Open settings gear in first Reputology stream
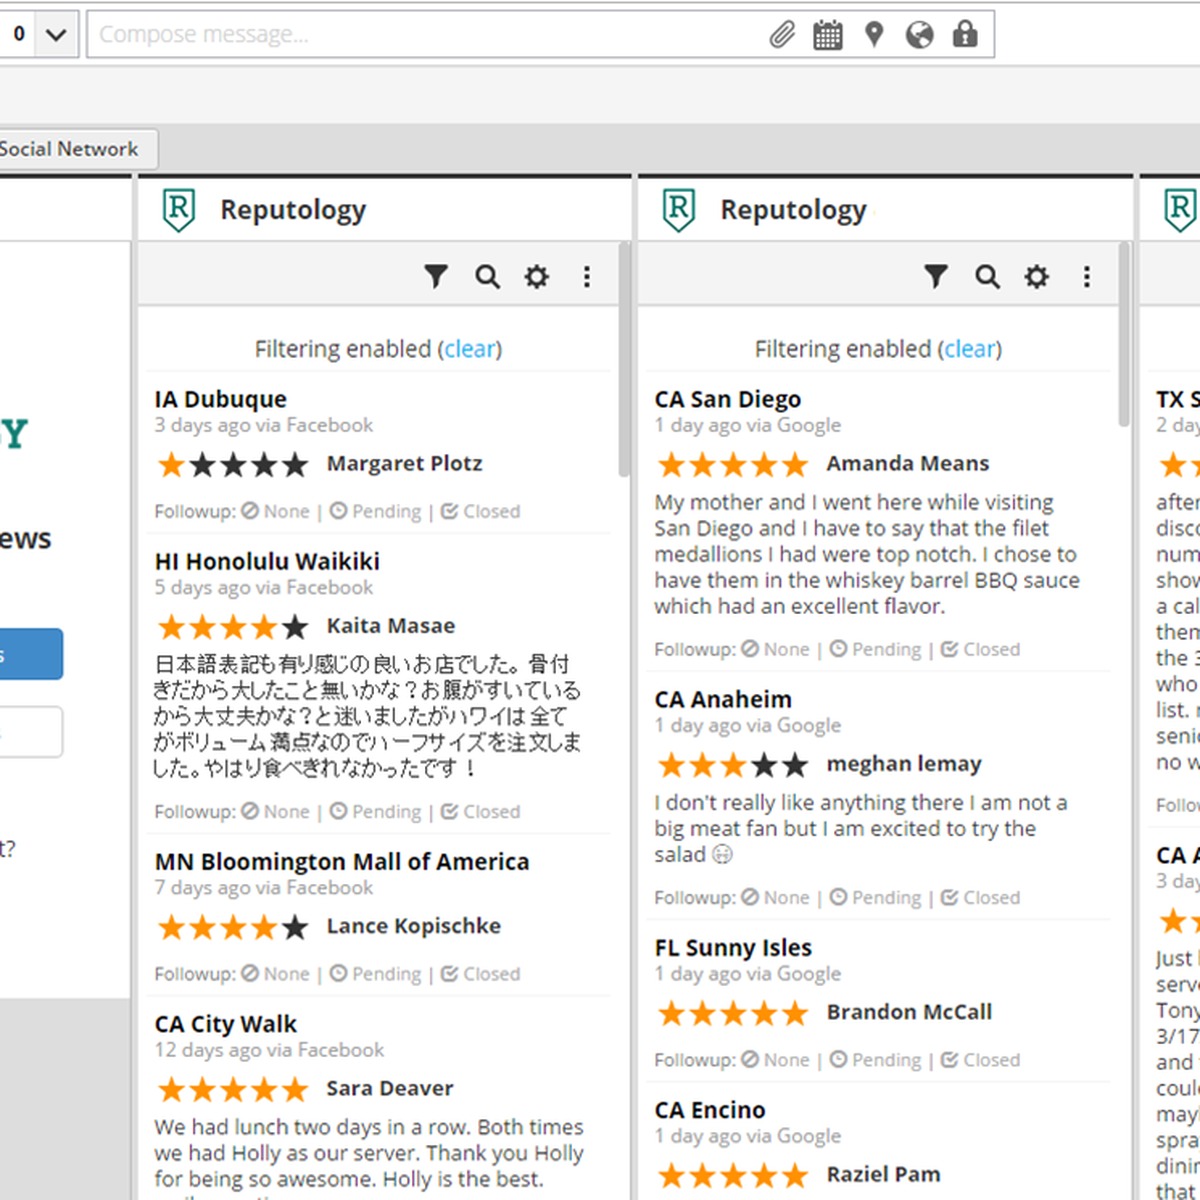Viewport: 1200px width, 1200px height. (537, 277)
